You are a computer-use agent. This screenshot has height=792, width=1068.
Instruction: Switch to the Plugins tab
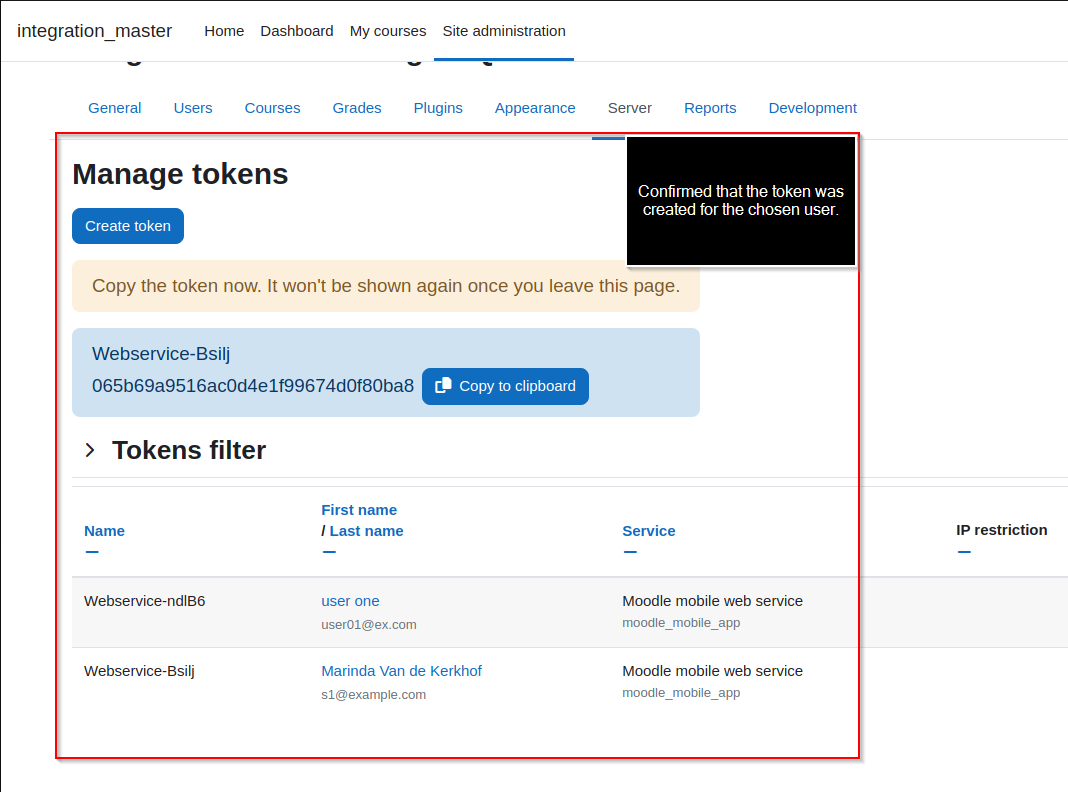click(x=438, y=108)
